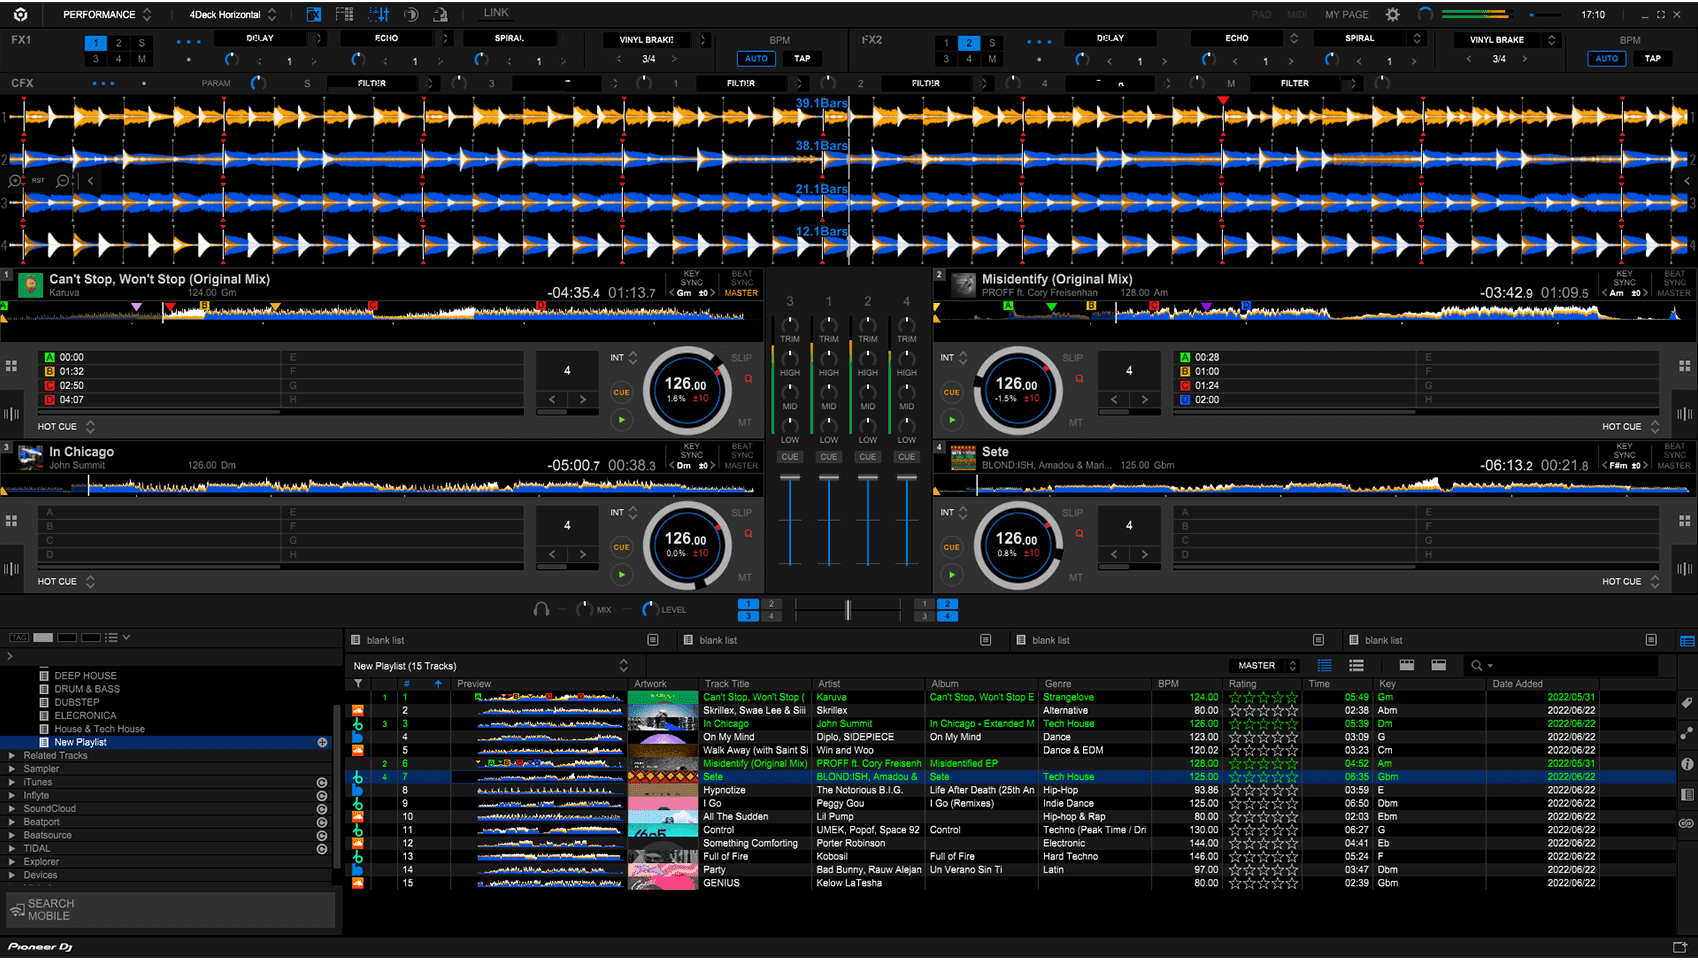This screenshot has width=1698, height=970.
Task: Click the waveform RST reset icon
Action: 38,181
